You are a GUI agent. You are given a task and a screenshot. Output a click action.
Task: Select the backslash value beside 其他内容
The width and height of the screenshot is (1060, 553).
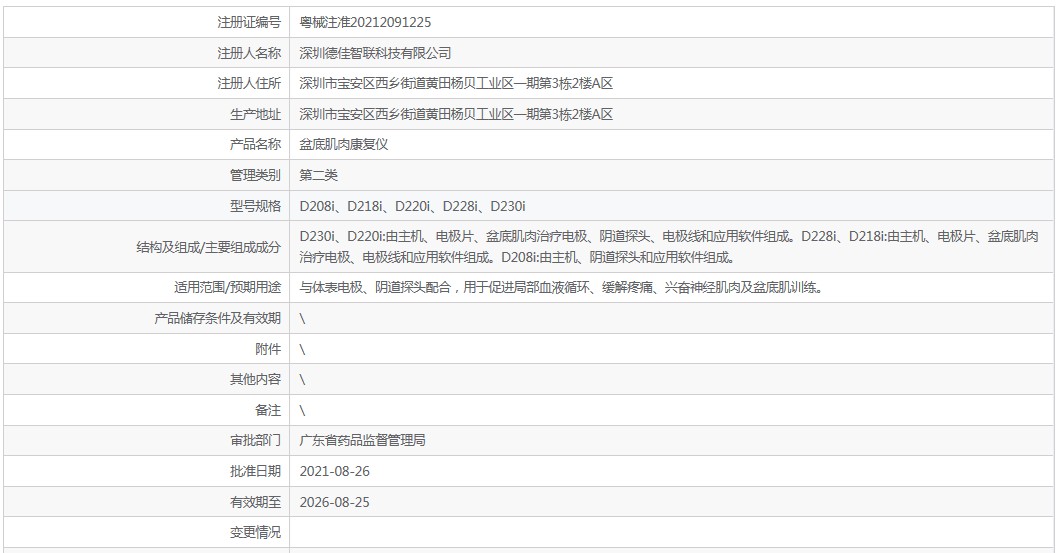302,380
